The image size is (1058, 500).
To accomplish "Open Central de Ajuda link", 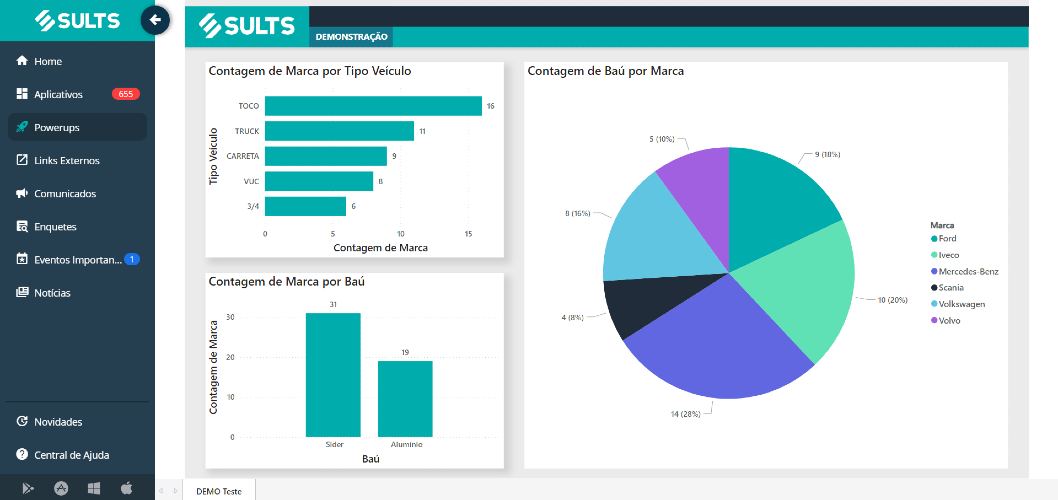I will point(78,454).
